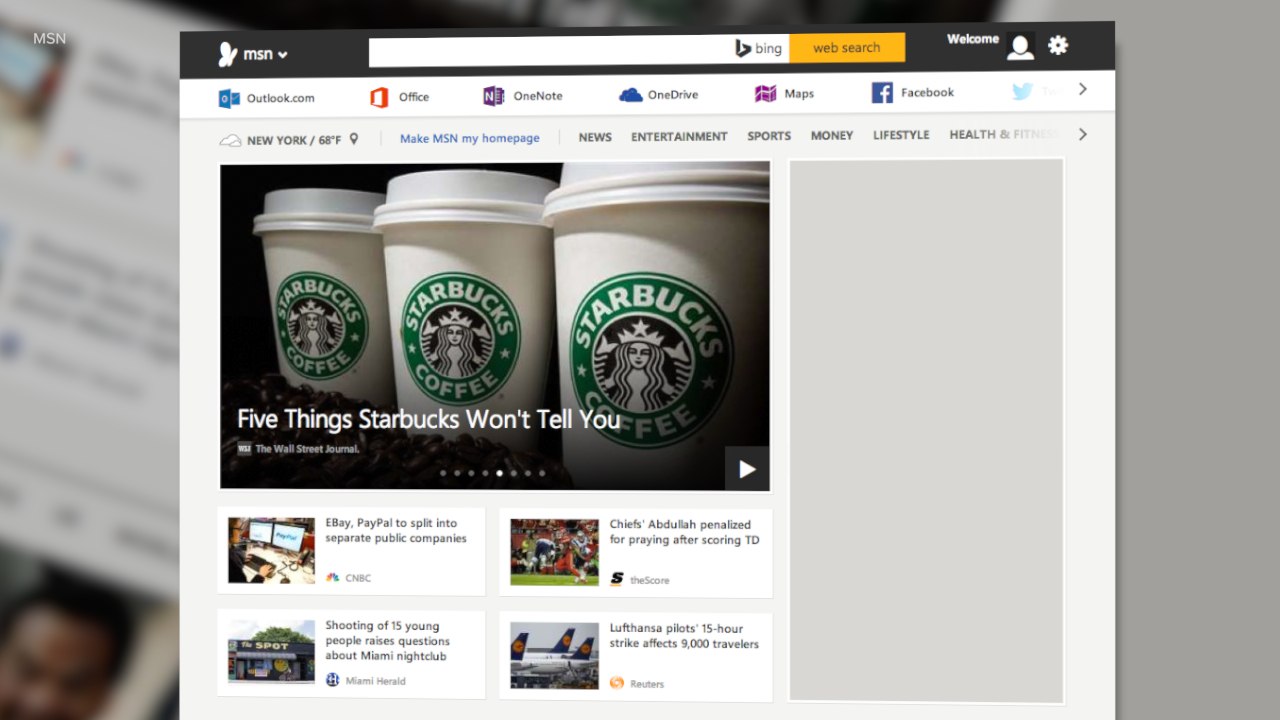This screenshot has width=1280, height=720.
Task: Select the last carousel dot
Action: point(542,473)
